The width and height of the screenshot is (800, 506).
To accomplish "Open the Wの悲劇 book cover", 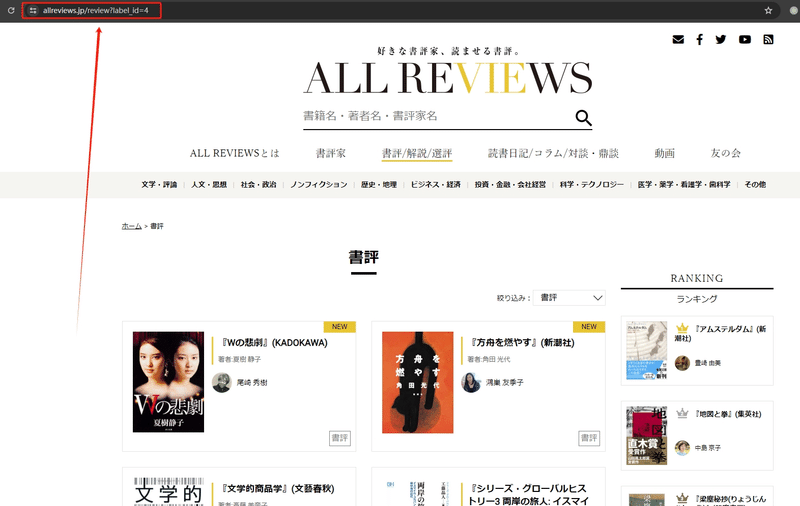I will tap(168, 382).
